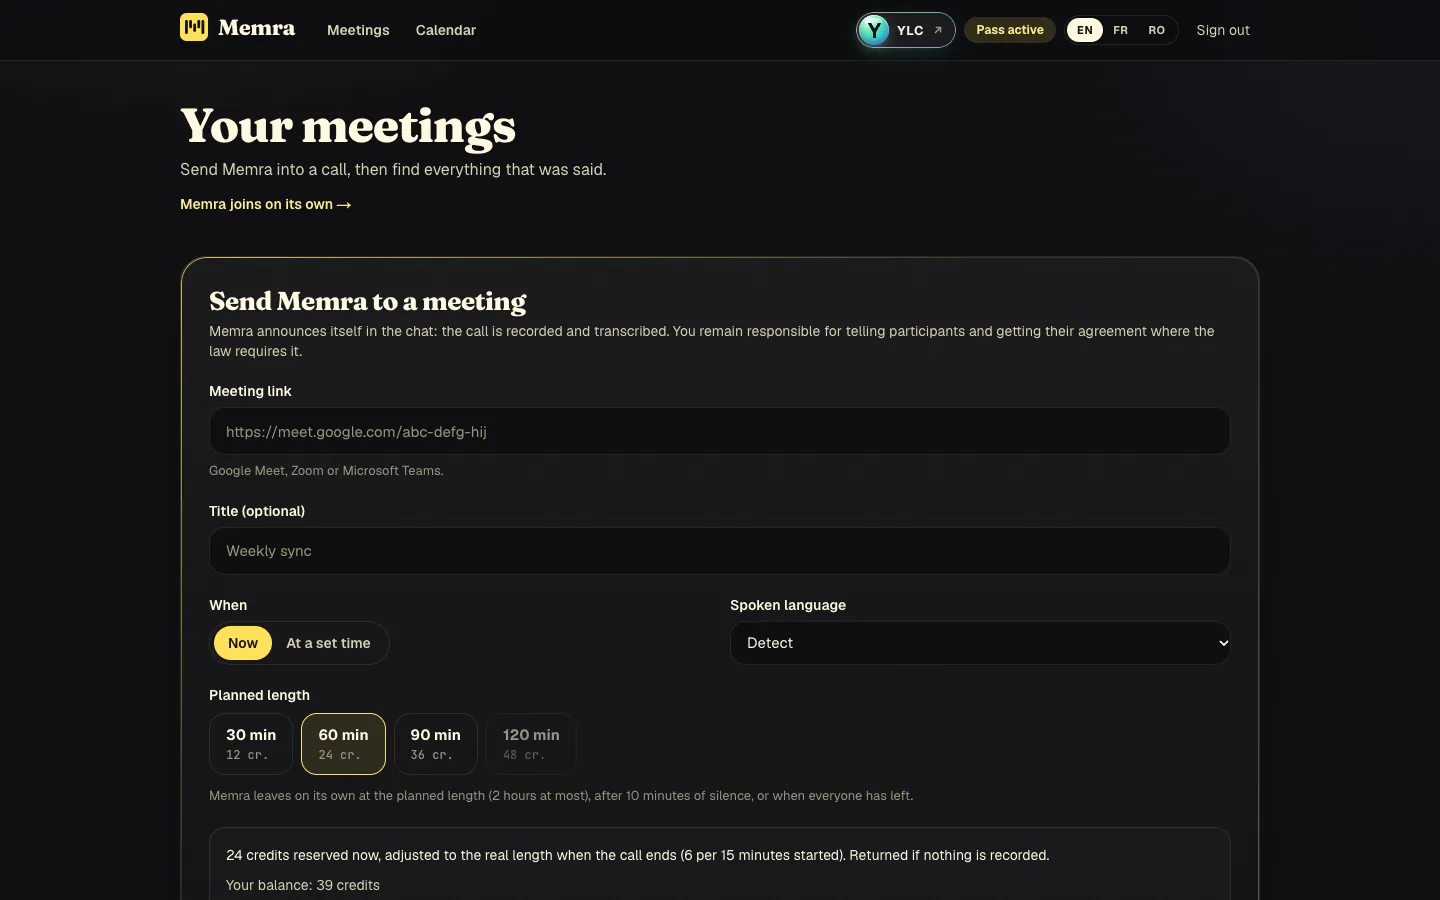Open the Meetings nav item
This screenshot has width=1440, height=900.
(358, 30)
